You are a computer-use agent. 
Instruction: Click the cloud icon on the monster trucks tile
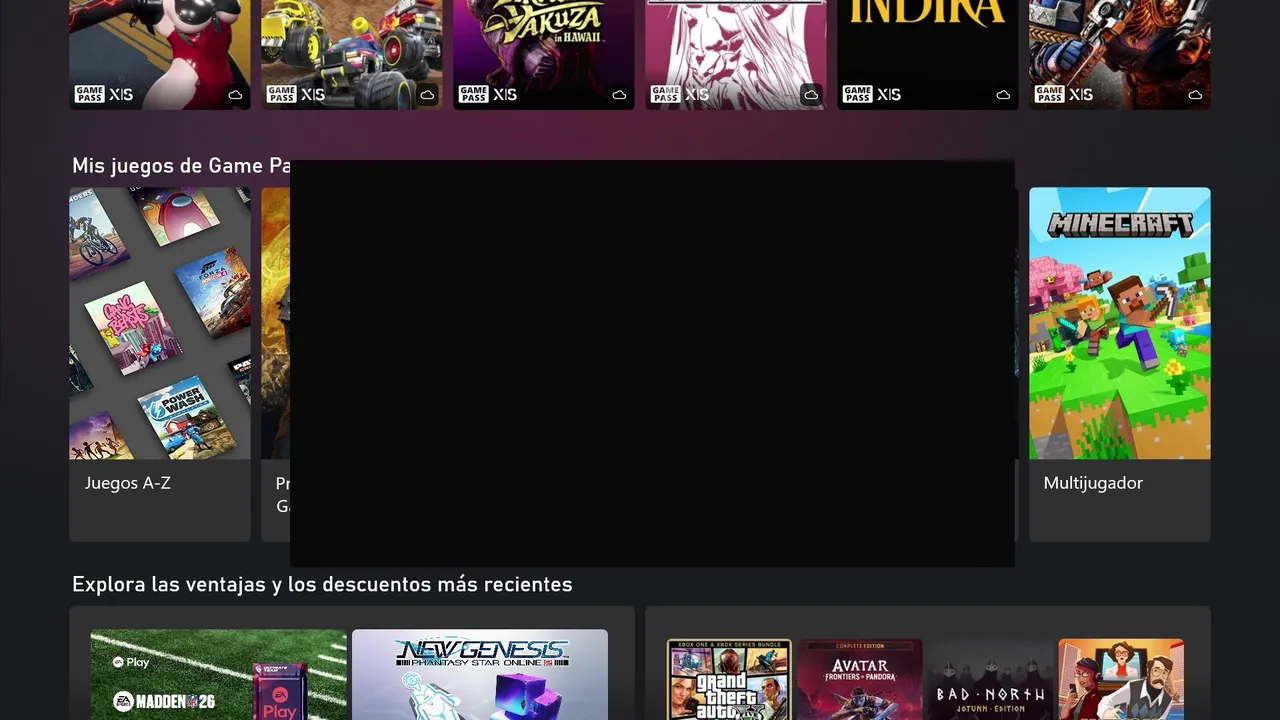tap(427, 95)
